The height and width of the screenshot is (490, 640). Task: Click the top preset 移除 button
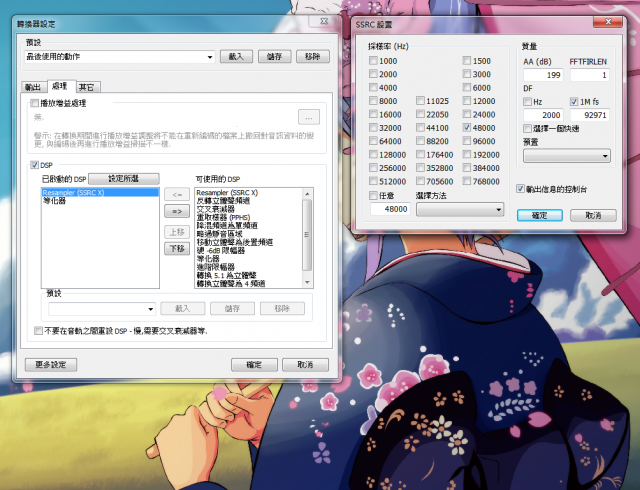click(313, 57)
